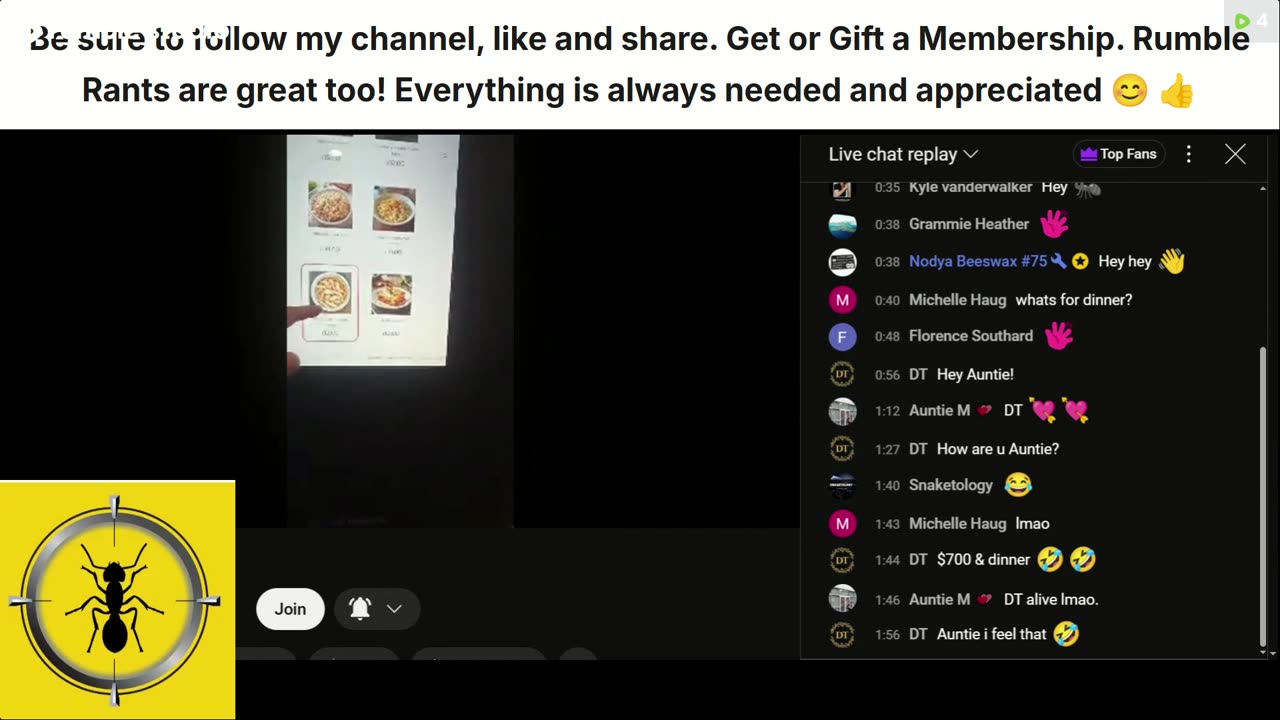Toggle the notification bell
Screen dimensions: 1280x720
360,609
